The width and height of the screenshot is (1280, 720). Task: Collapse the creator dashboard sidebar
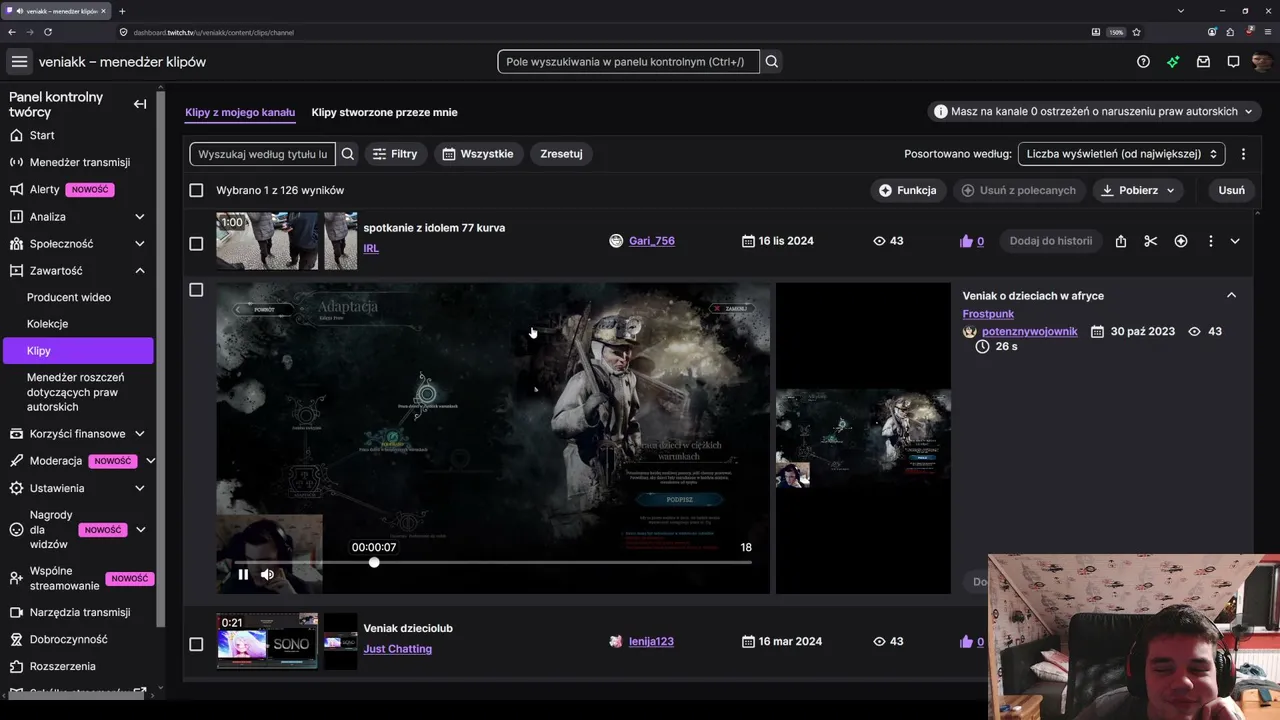[140, 104]
